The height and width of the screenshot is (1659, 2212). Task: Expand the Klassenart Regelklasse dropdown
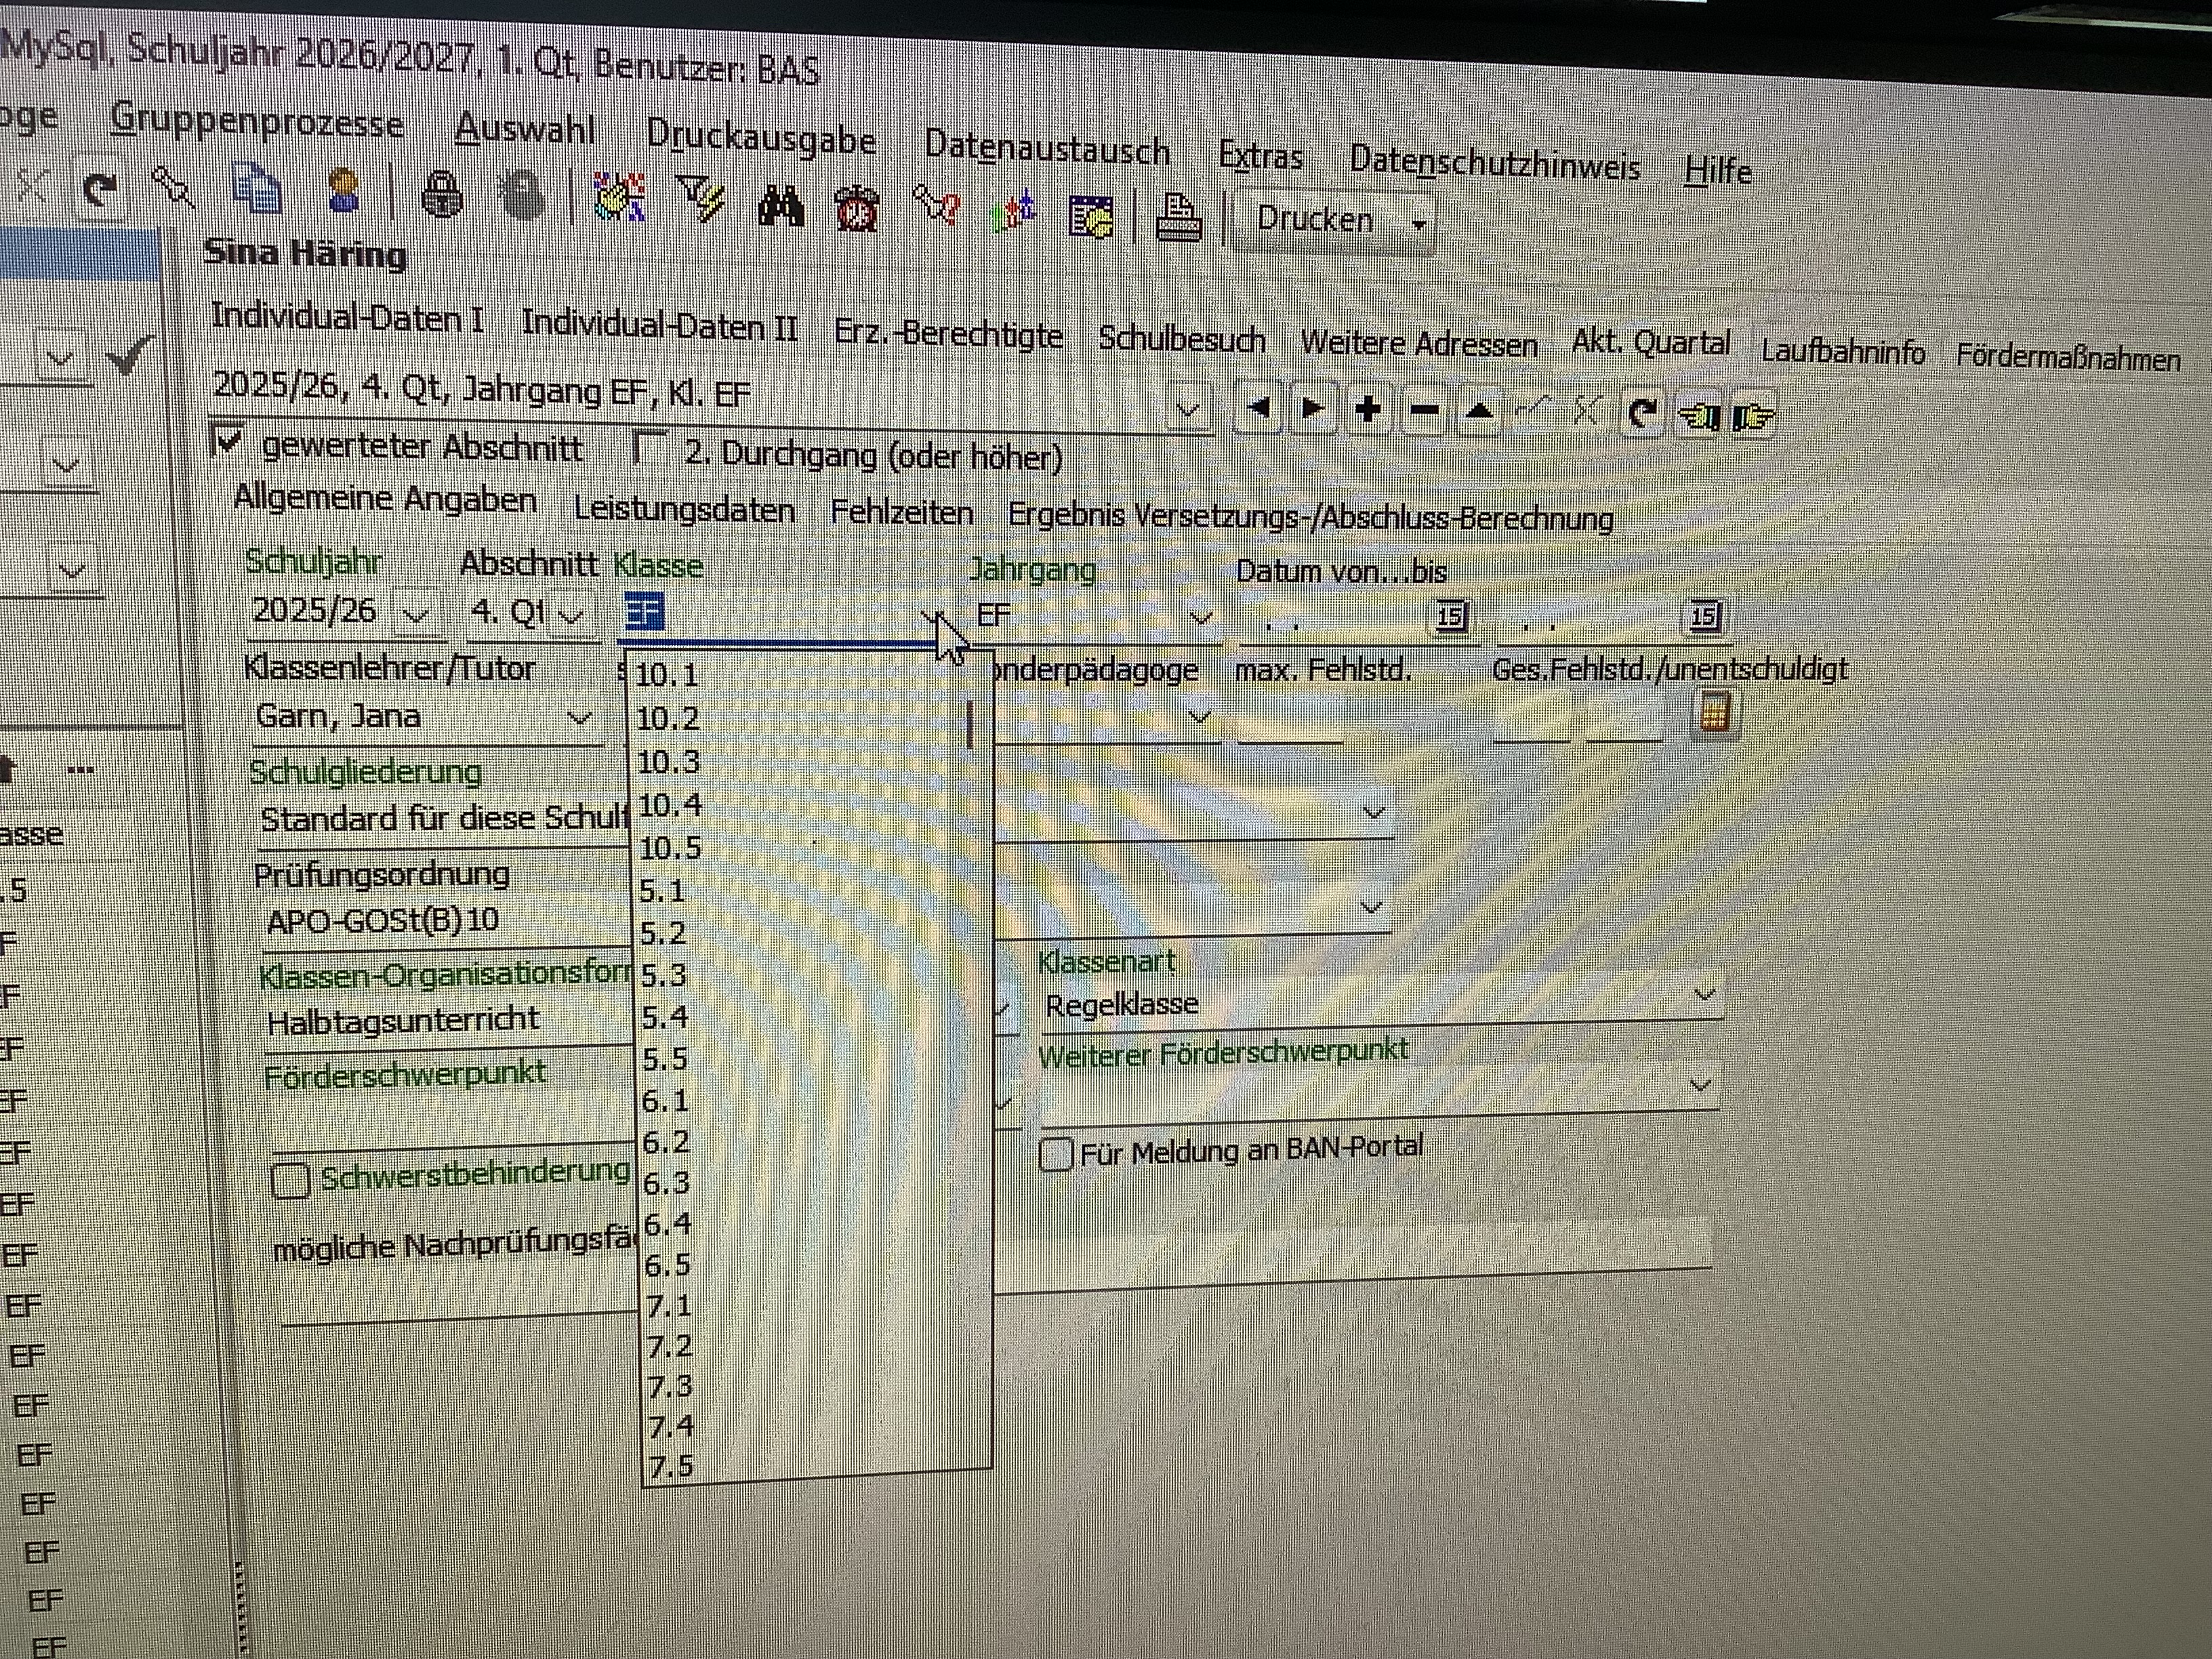1705,994
